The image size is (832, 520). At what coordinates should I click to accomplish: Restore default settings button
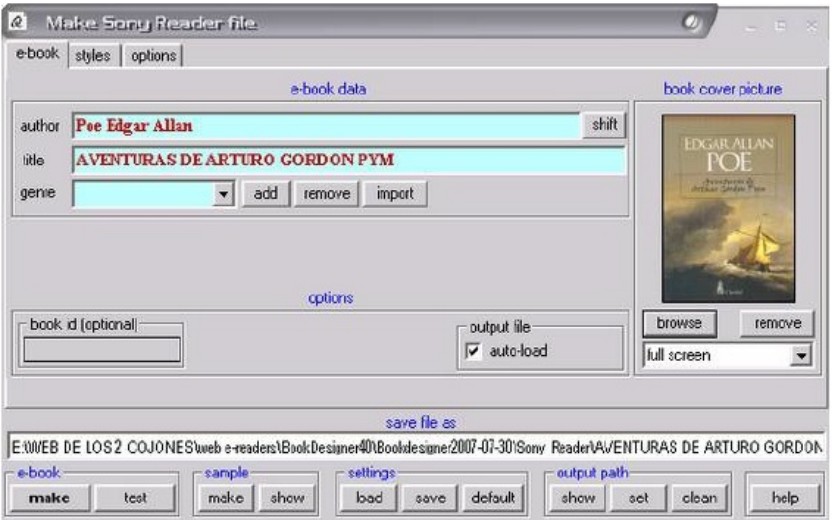pos(493,498)
